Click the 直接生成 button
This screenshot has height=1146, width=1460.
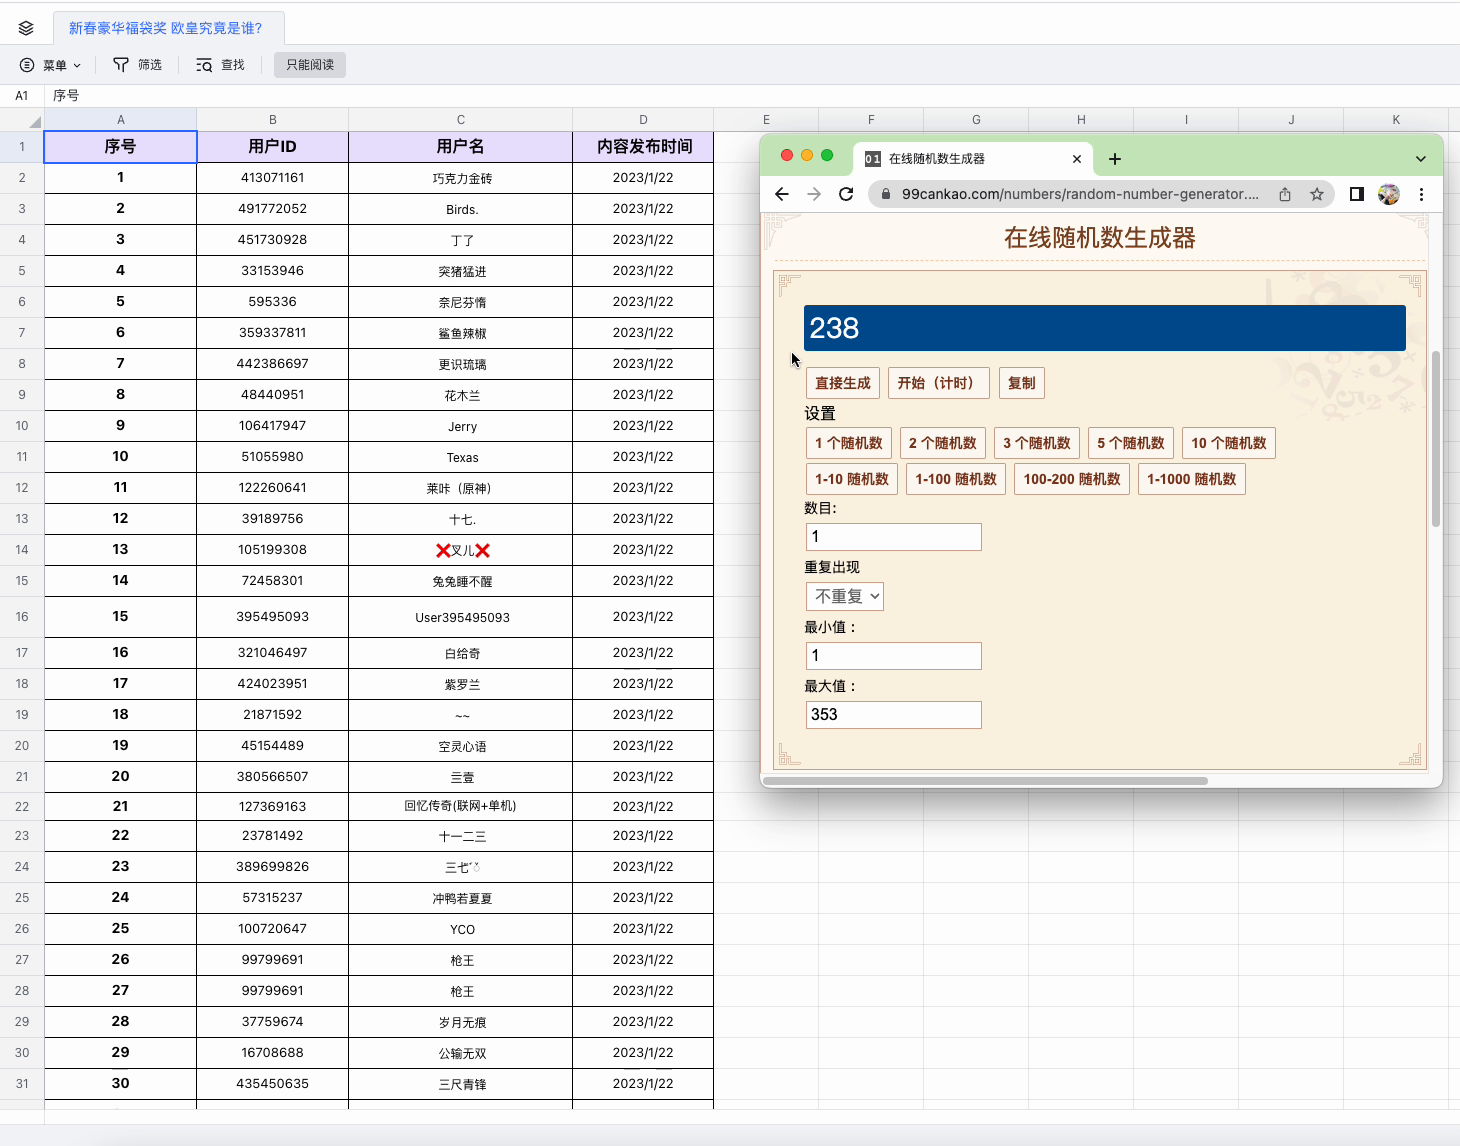point(843,383)
